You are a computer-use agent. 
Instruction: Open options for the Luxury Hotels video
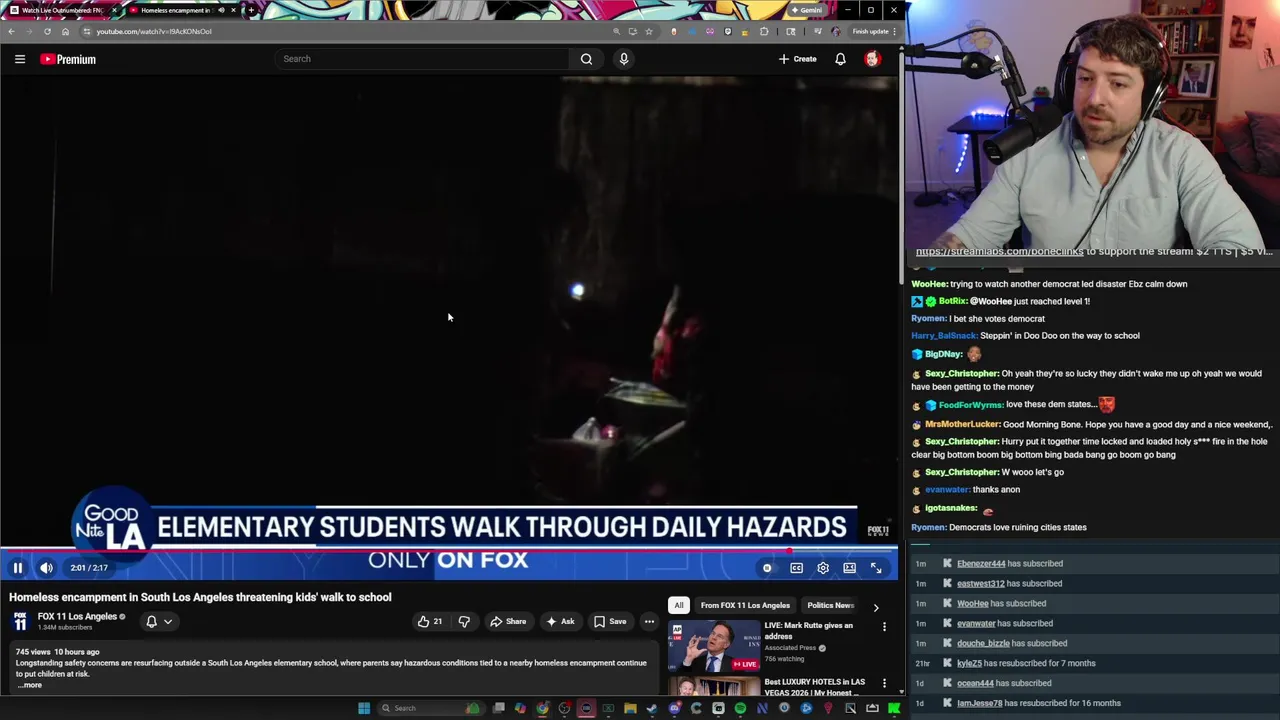884,683
